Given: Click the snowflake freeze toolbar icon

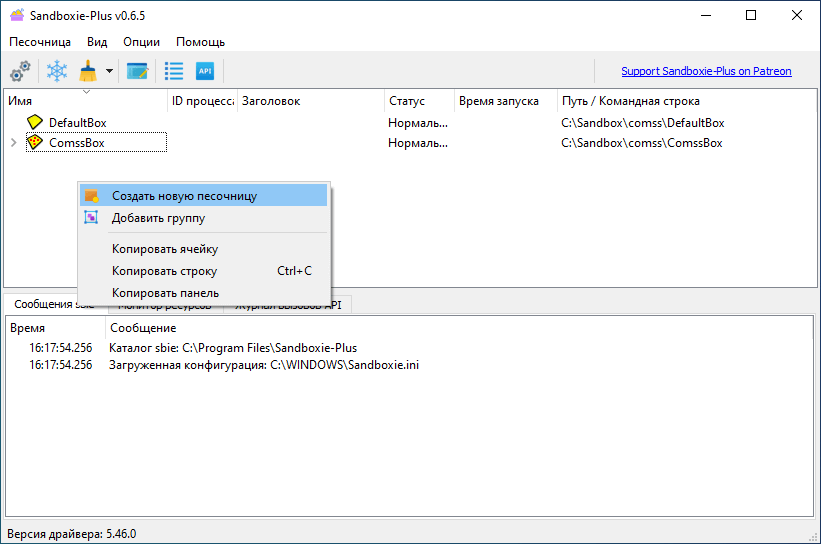Looking at the screenshot, I should pyautogui.click(x=57, y=71).
